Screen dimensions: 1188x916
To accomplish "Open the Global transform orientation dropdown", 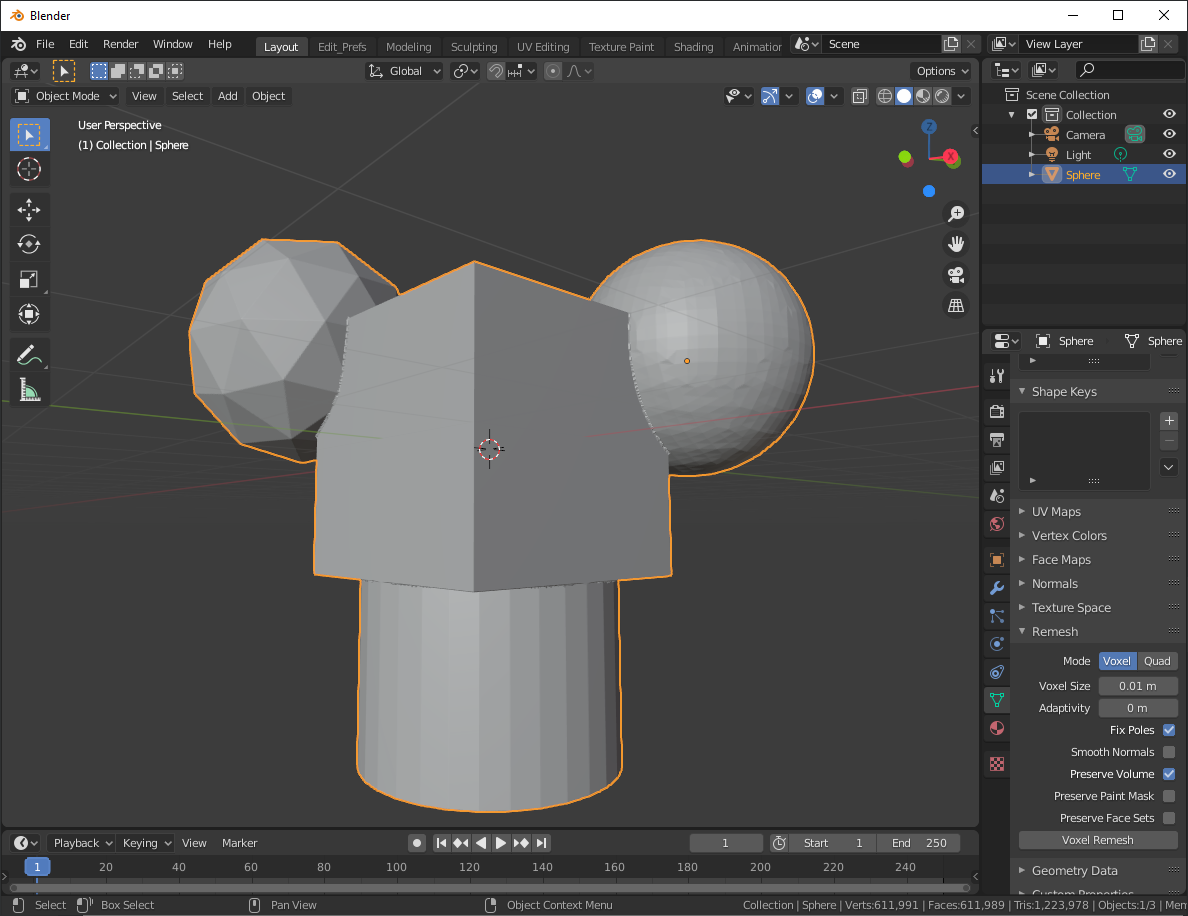I will 405,71.
